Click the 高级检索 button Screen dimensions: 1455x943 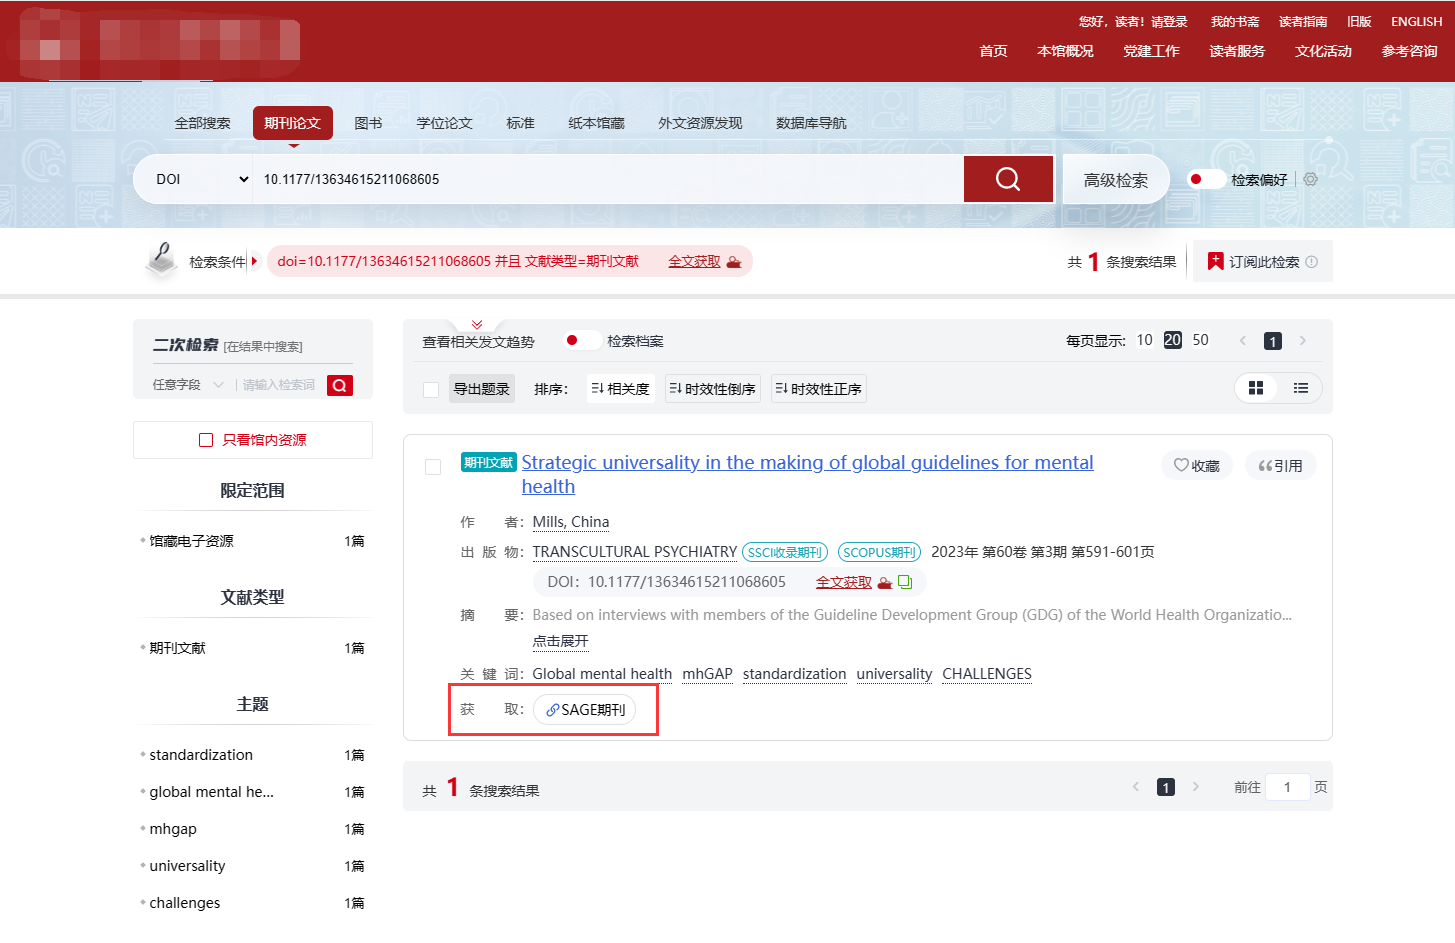pos(1115,180)
